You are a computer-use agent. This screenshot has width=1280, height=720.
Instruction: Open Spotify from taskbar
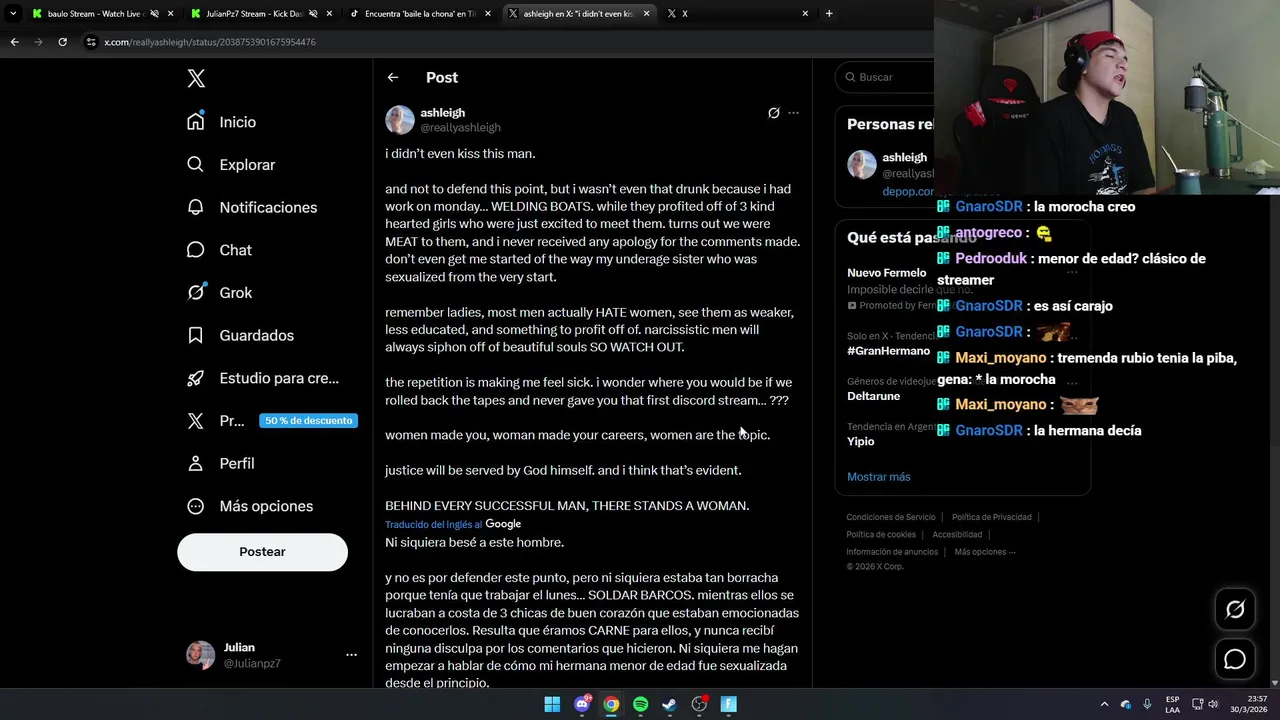(x=640, y=704)
